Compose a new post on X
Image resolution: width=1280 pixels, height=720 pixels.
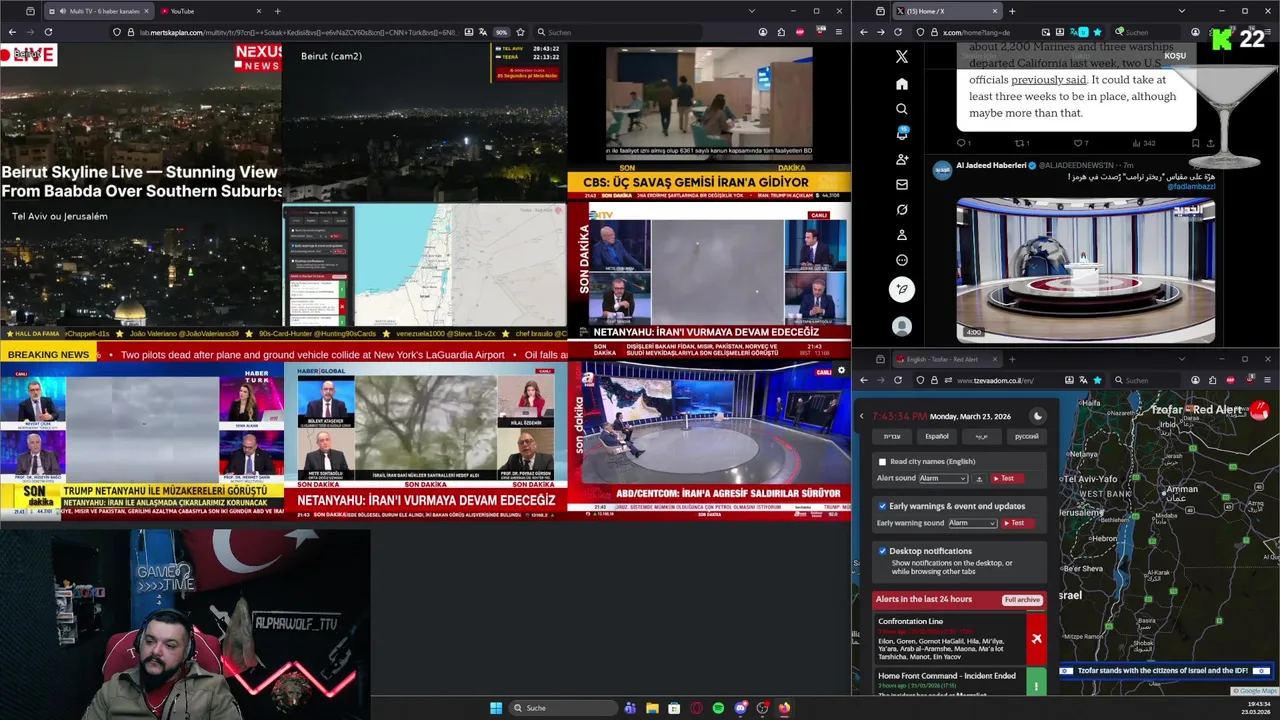coord(902,290)
